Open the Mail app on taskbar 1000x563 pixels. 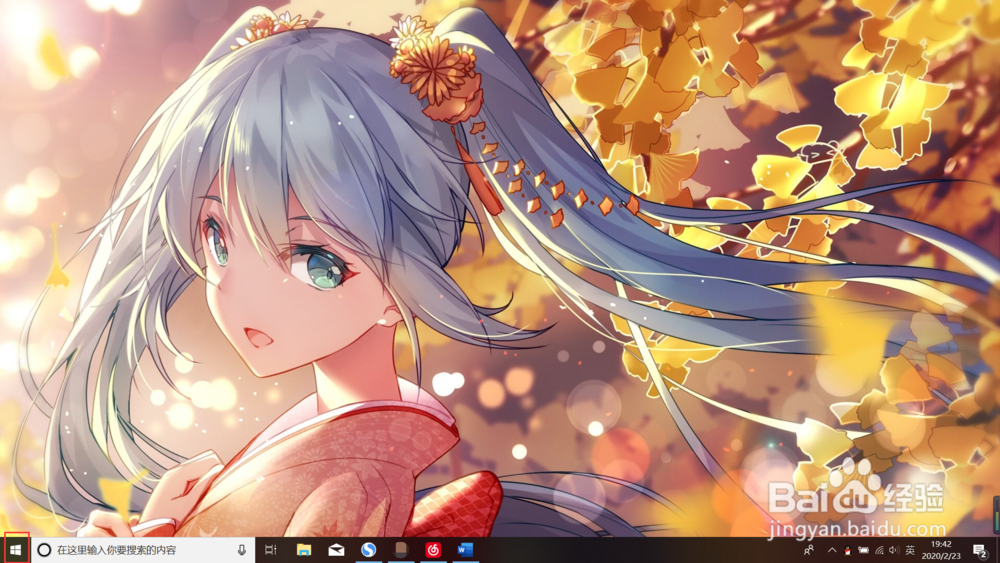(x=336, y=550)
